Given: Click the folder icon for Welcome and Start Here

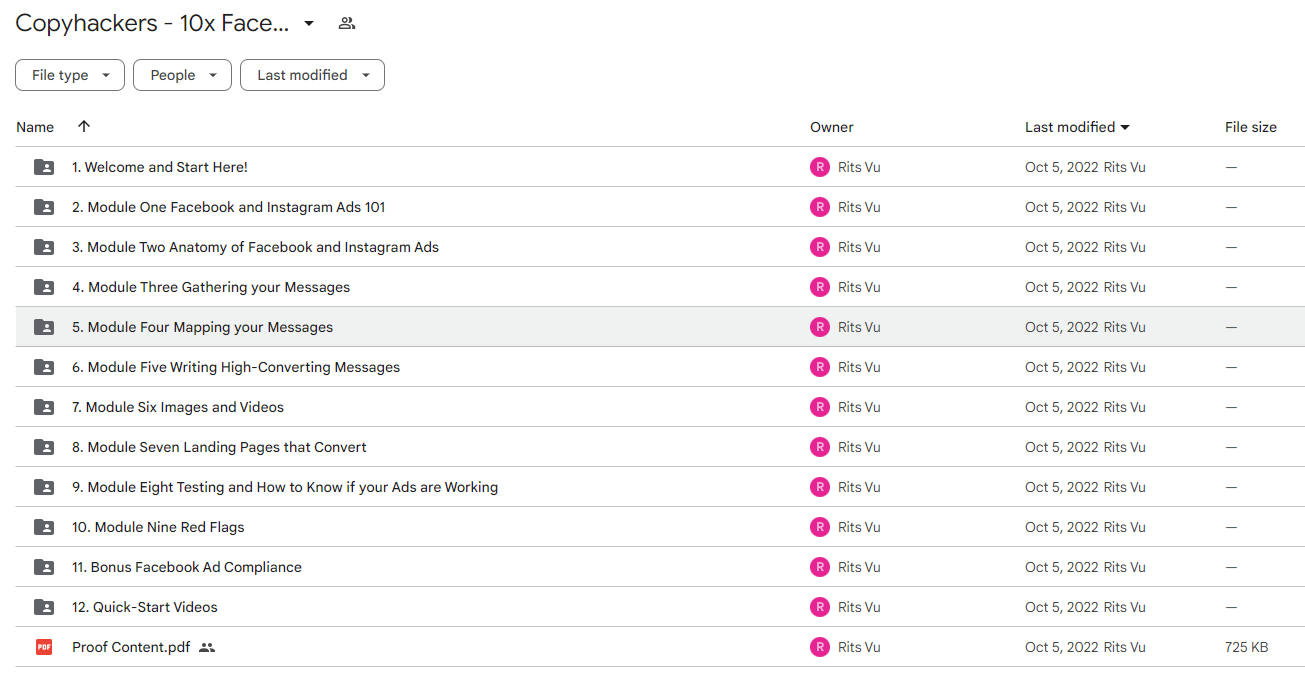Looking at the screenshot, I should click(44, 167).
